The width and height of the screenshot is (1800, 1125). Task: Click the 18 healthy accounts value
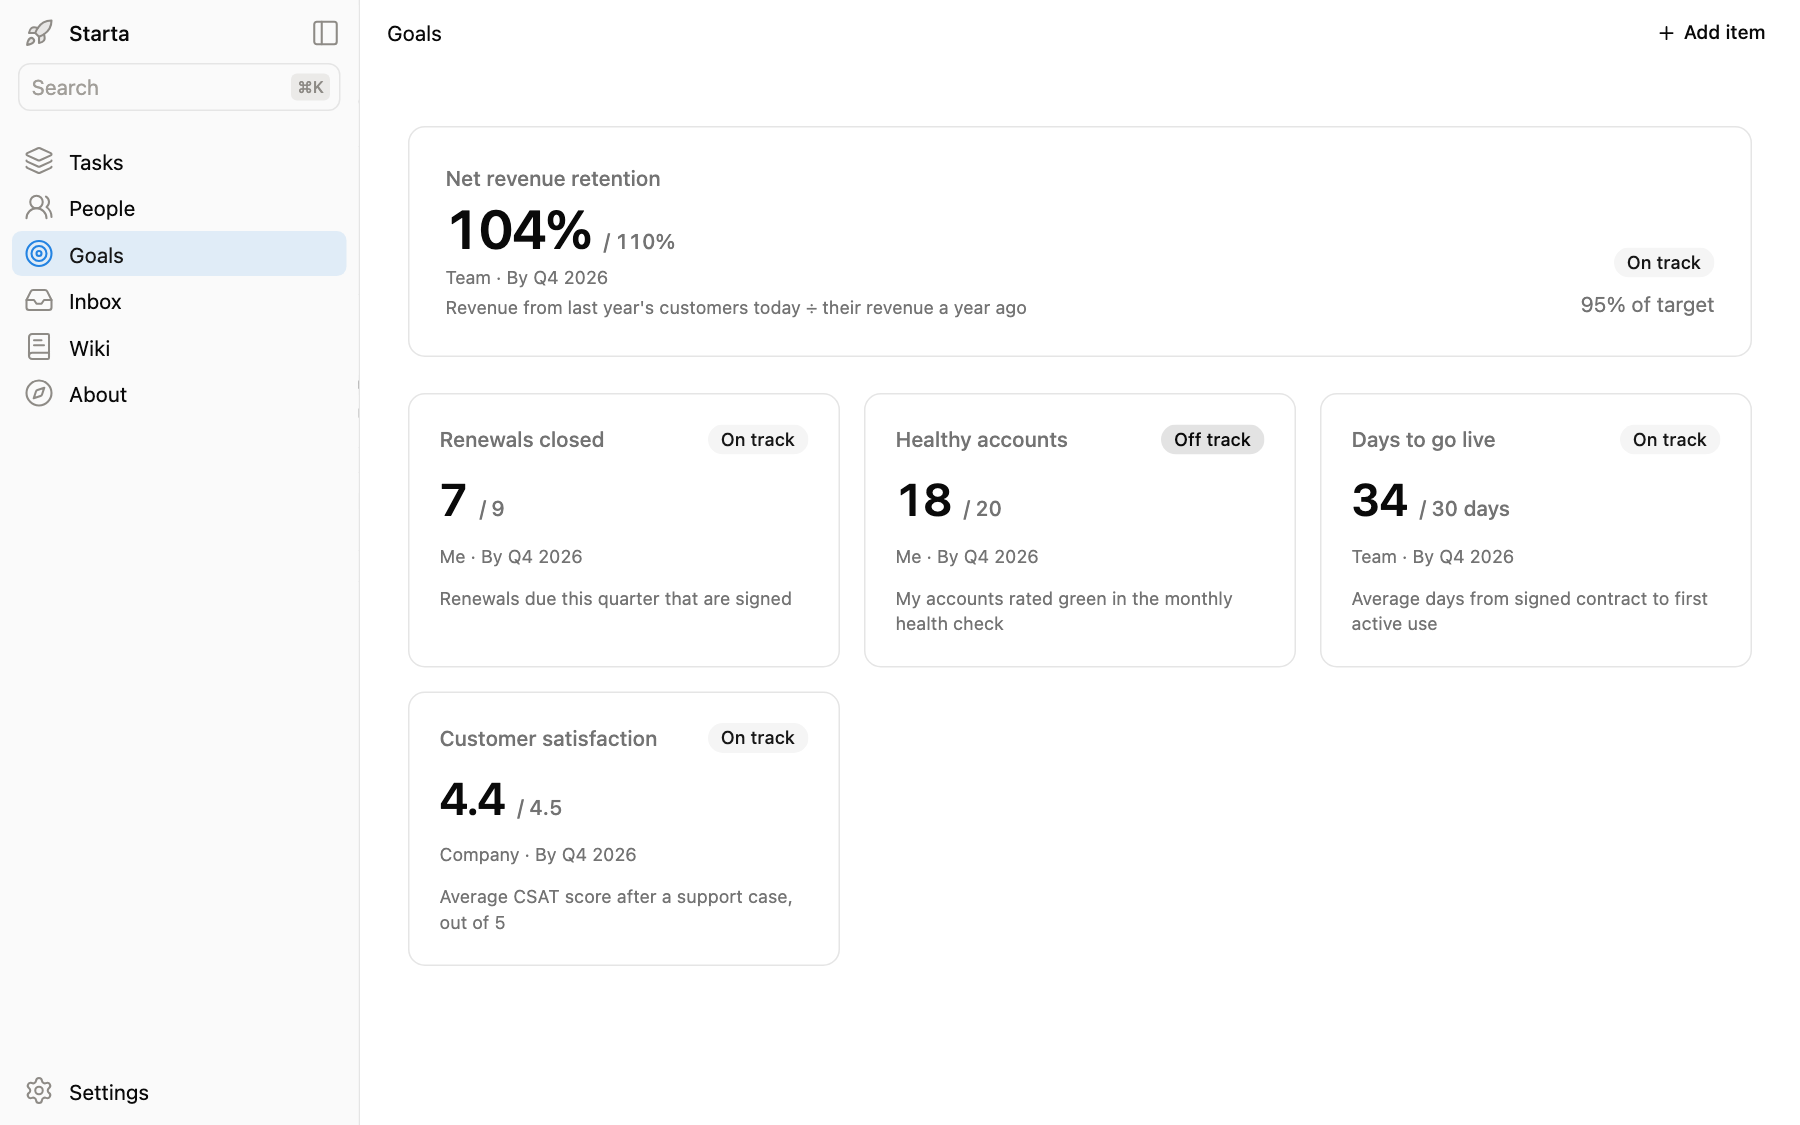924,500
